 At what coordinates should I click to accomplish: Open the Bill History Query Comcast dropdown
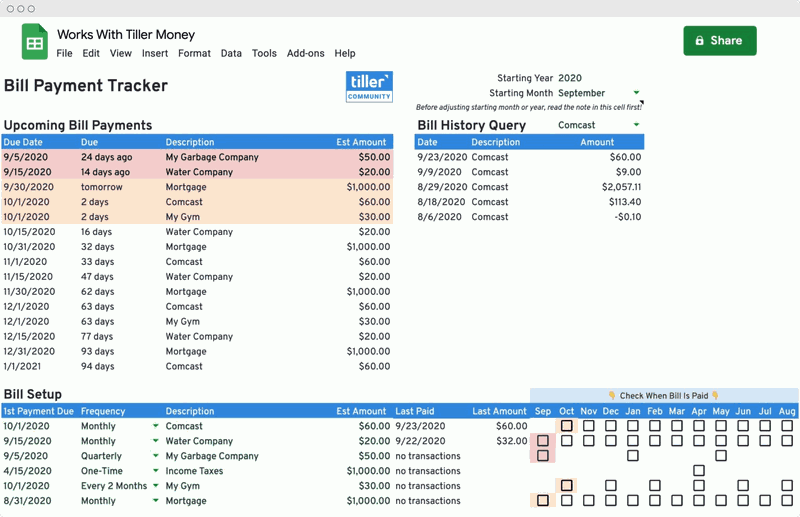(x=636, y=125)
